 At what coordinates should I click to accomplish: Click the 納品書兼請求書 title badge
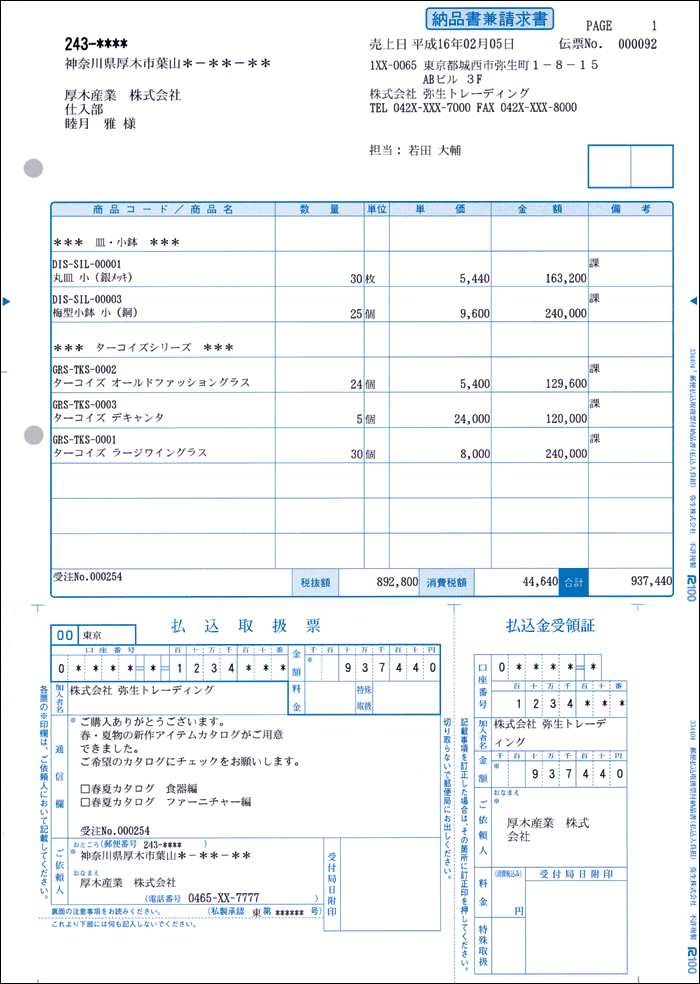point(489,19)
